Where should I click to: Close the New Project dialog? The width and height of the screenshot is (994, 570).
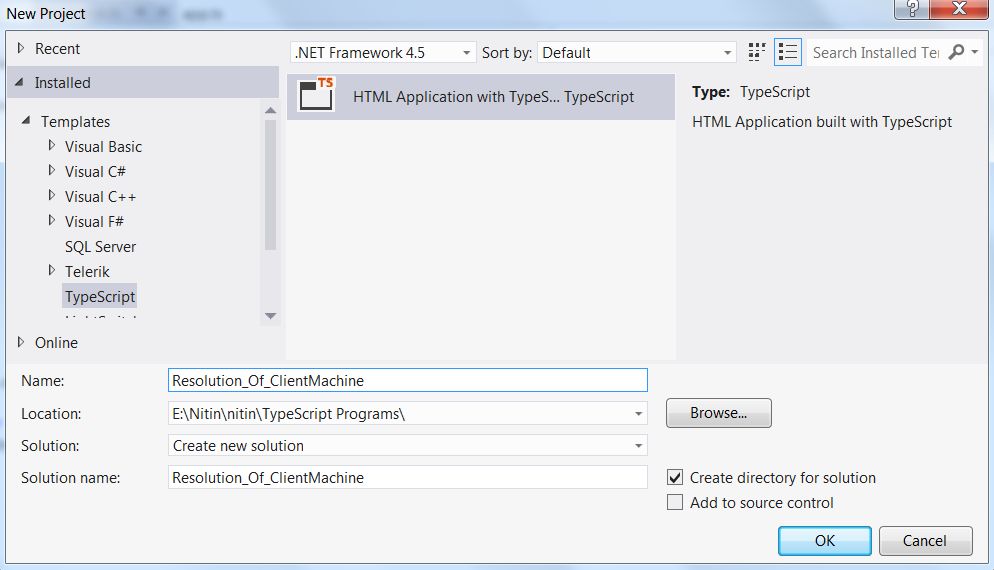coord(958,9)
